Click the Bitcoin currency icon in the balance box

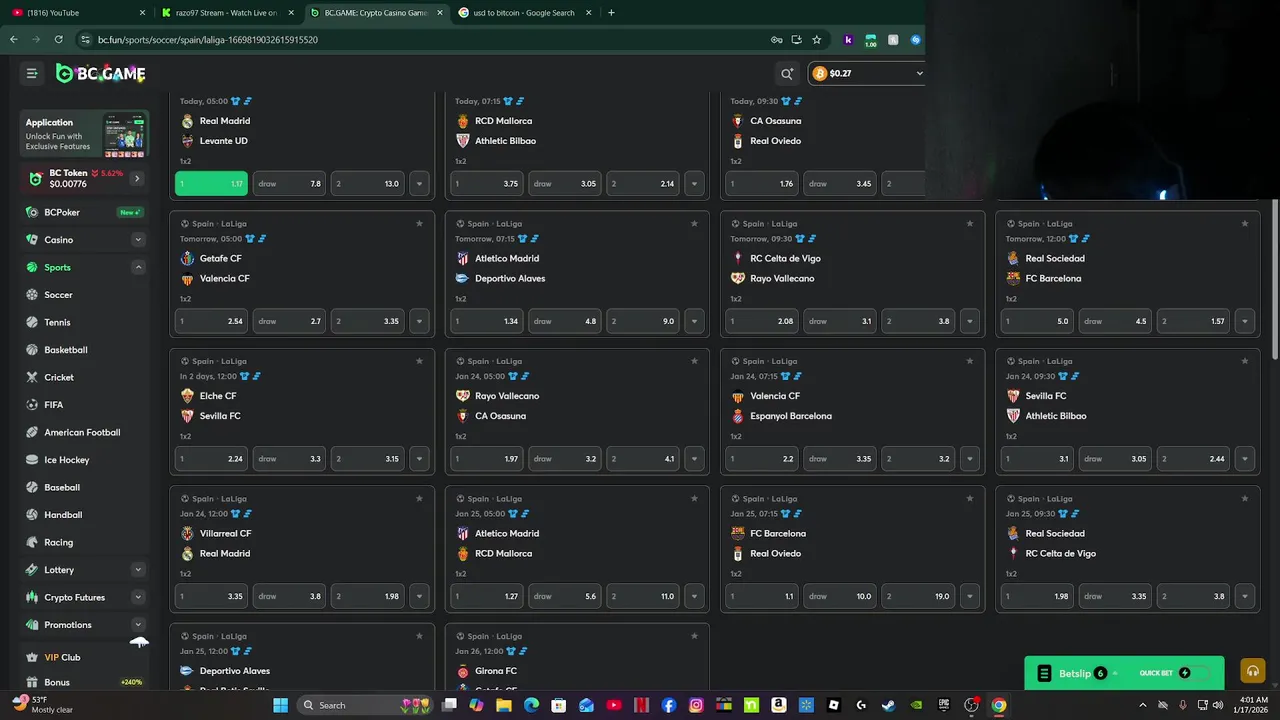819,73
